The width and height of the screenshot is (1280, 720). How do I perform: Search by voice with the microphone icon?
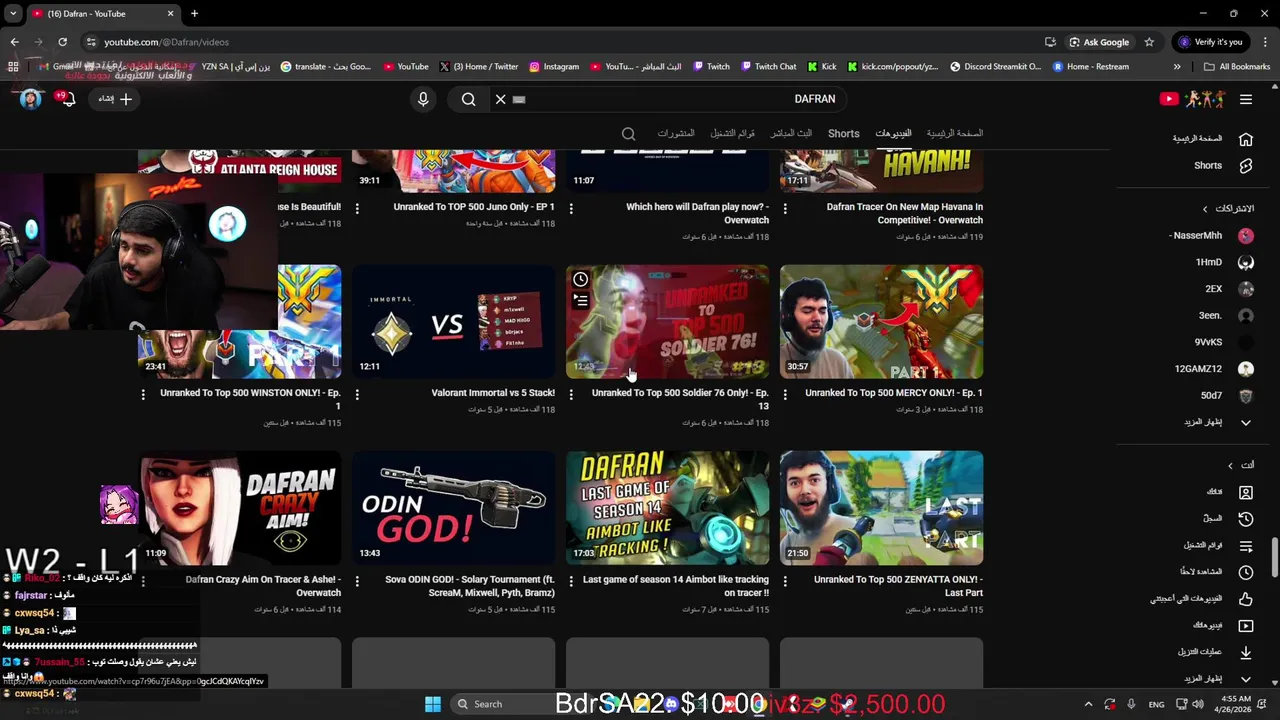tap(423, 99)
